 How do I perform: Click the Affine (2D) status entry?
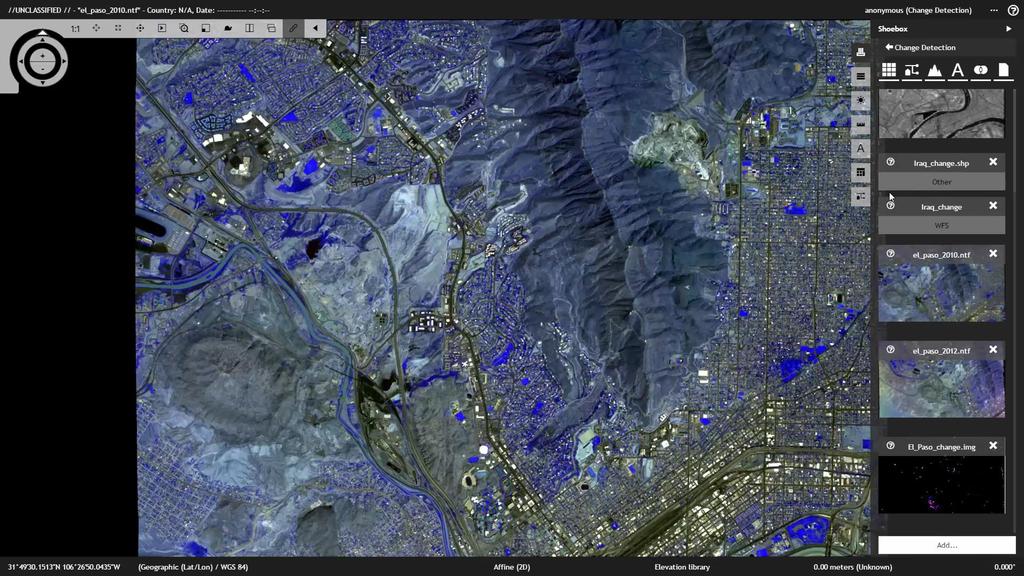point(511,567)
